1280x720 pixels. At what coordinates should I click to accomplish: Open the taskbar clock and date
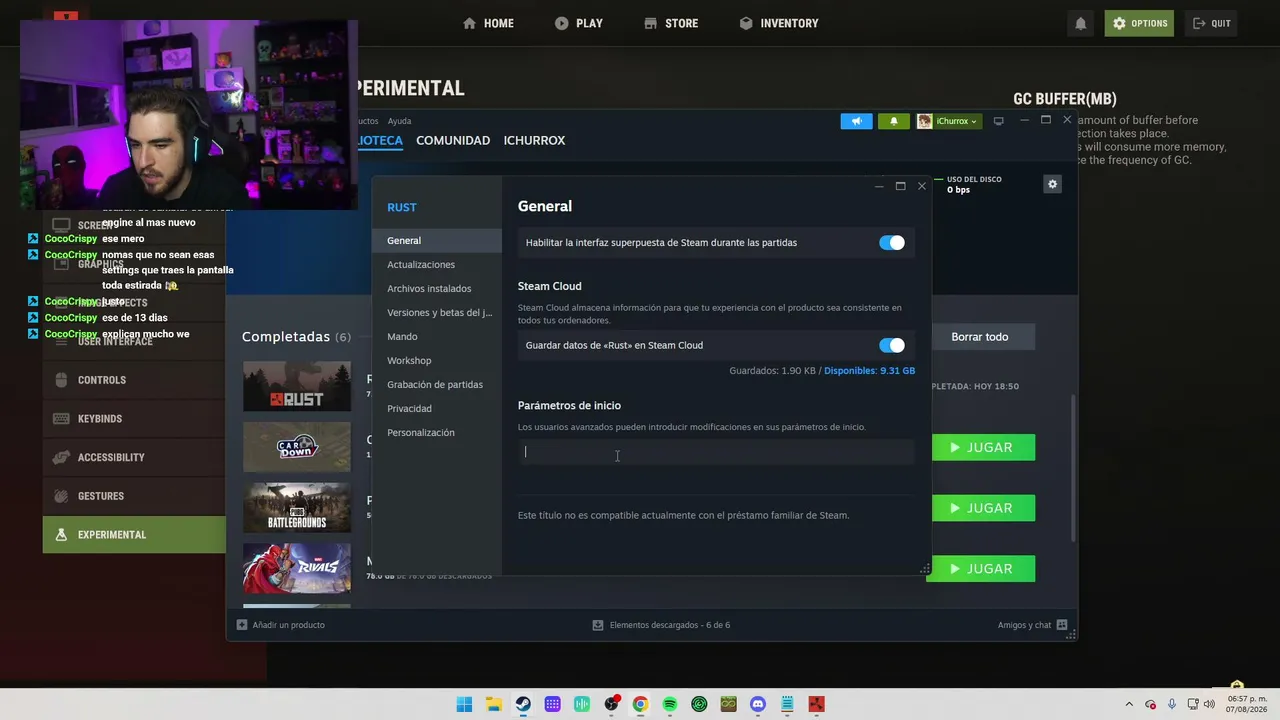click(1247, 704)
